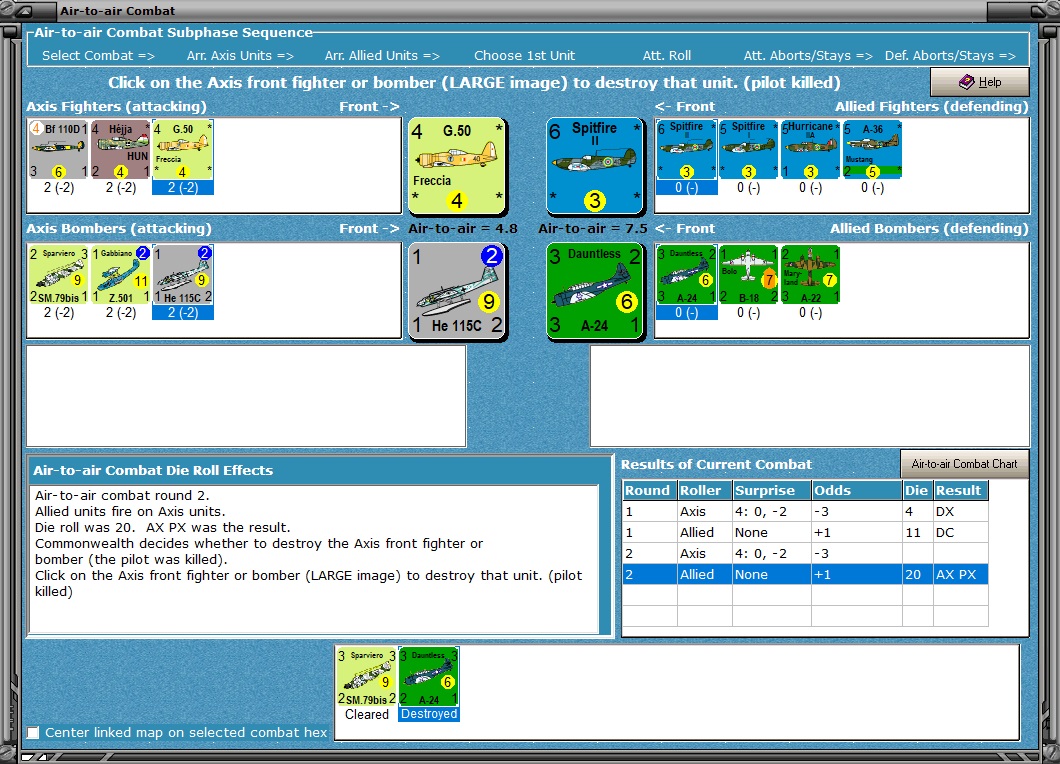Click the Result column header
The image size is (1060, 764).
[961, 490]
